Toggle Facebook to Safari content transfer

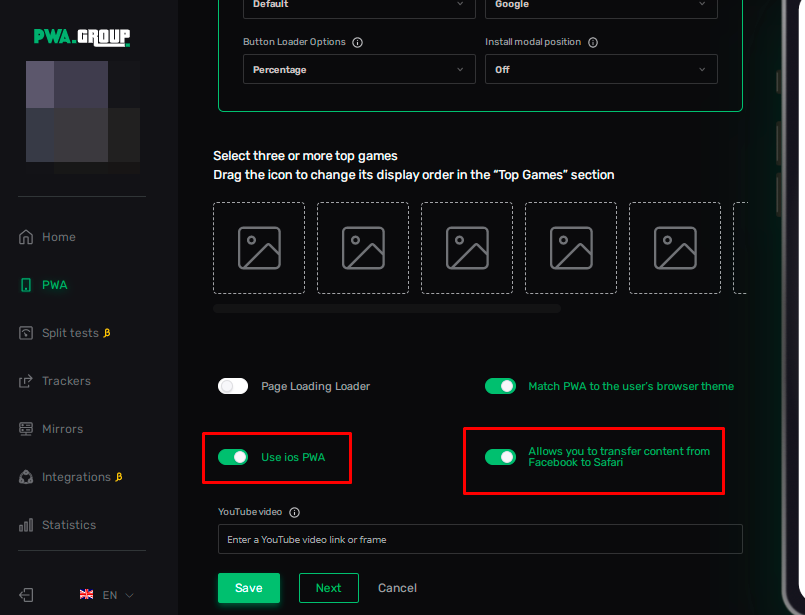(500, 457)
